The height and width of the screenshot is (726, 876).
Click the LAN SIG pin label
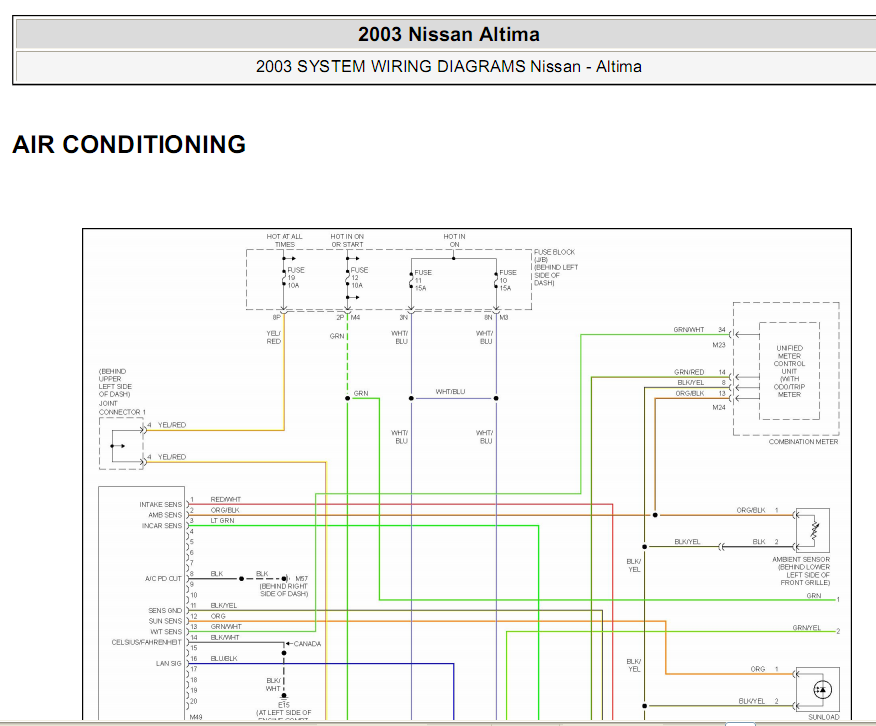point(169,663)
